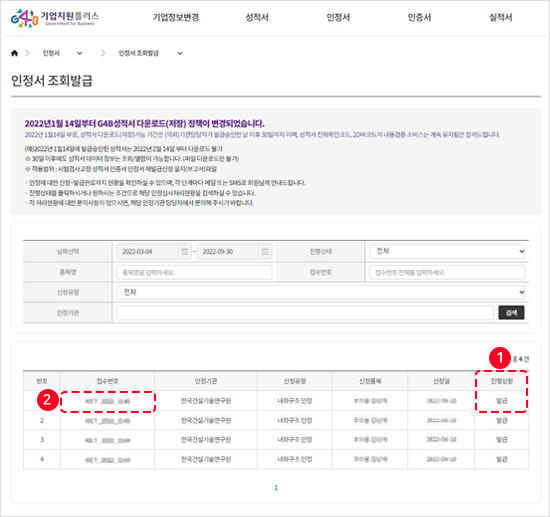The image size is (550, 517).
Task: Focus the 품목명 input field
Action: point(194,273)
